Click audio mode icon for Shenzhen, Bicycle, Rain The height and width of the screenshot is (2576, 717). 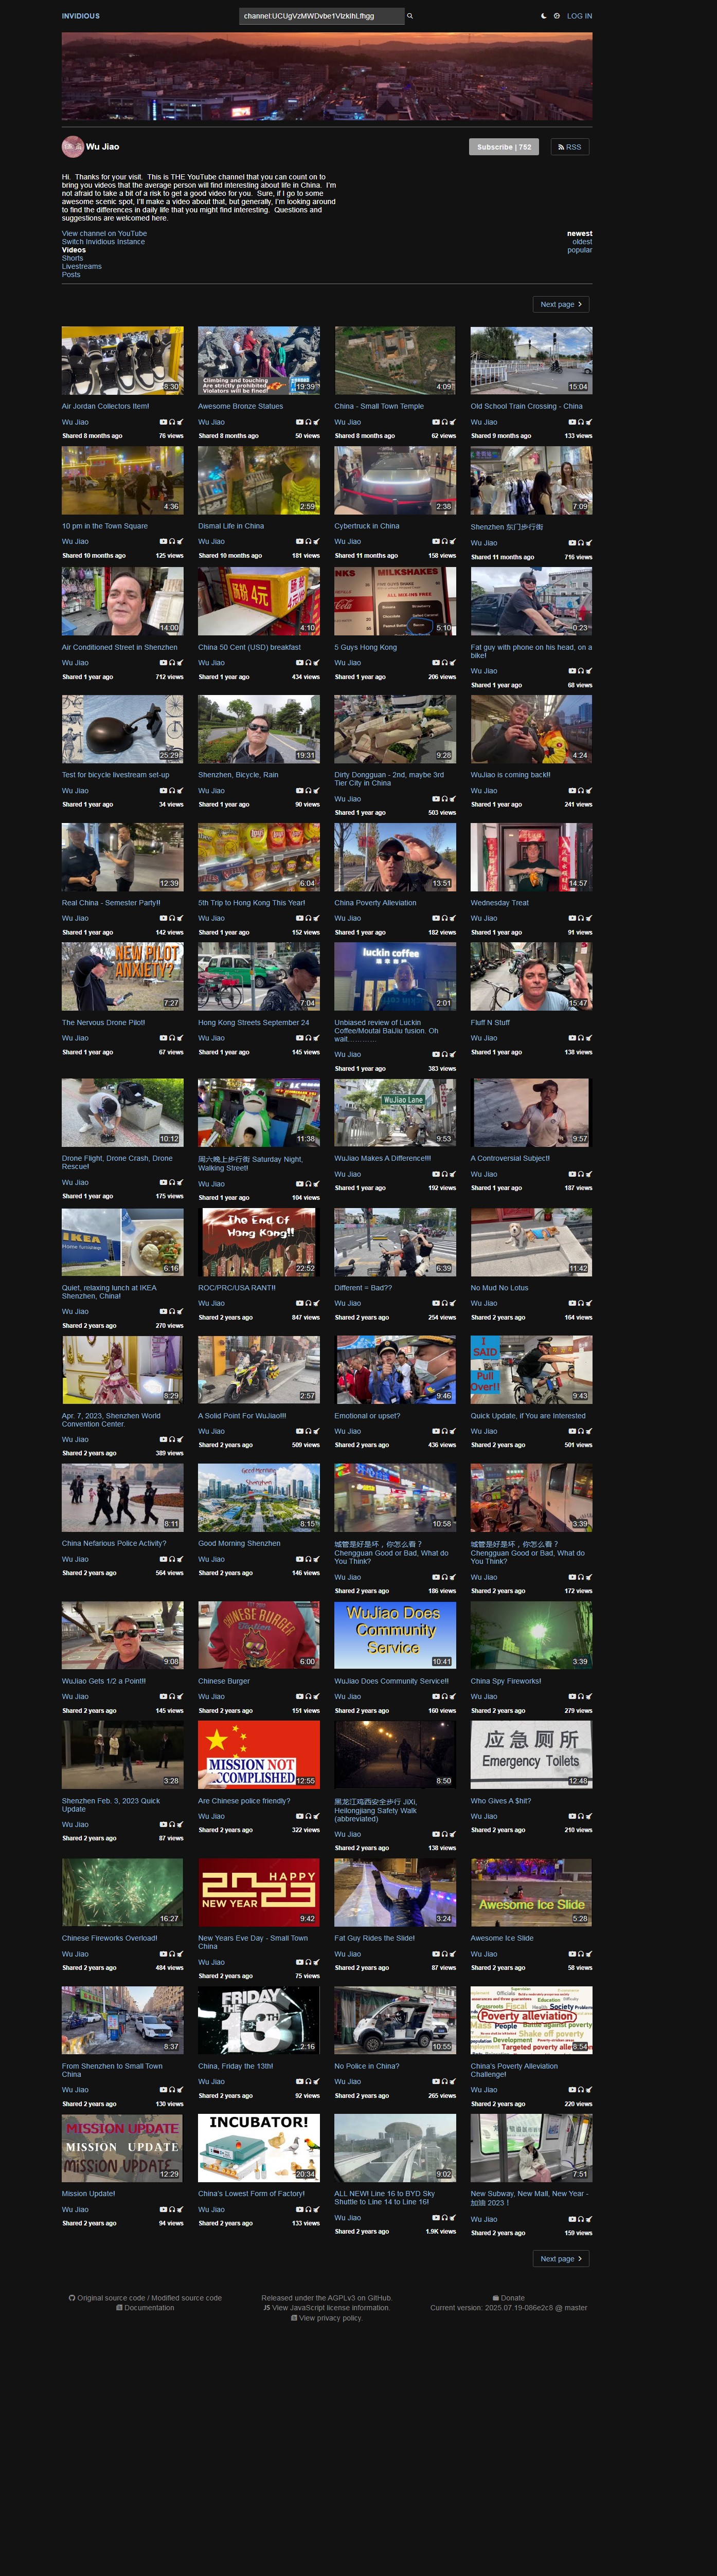pyautogui.click(x=308, y=790)
